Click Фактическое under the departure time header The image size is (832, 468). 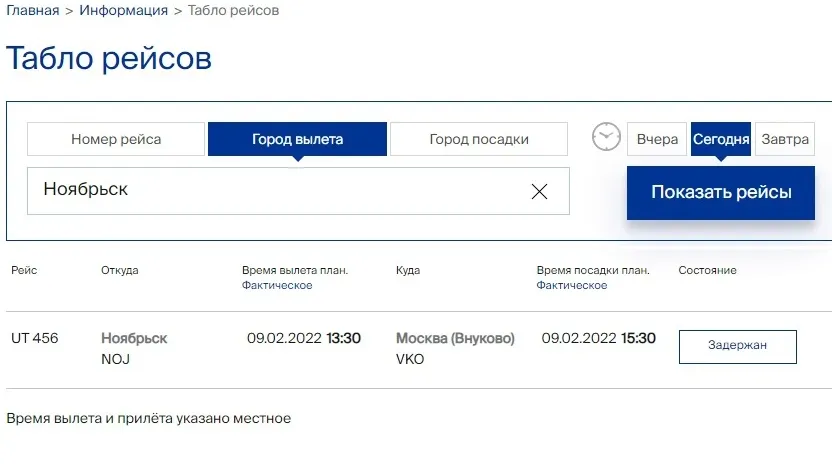click(277, 286)
